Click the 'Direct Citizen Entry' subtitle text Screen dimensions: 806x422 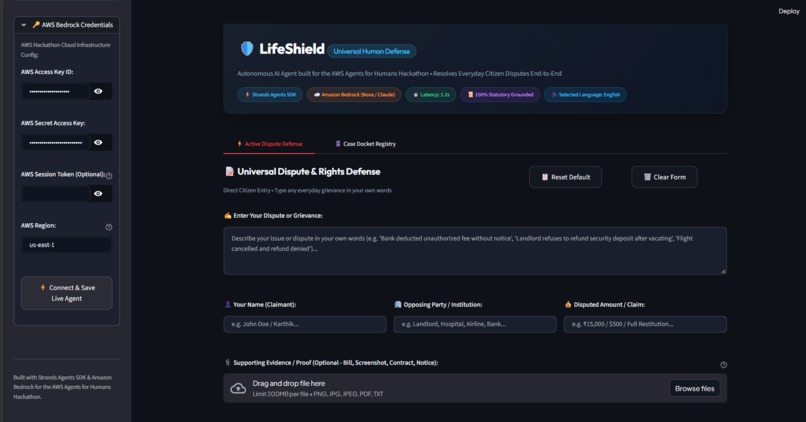[247, 190]
